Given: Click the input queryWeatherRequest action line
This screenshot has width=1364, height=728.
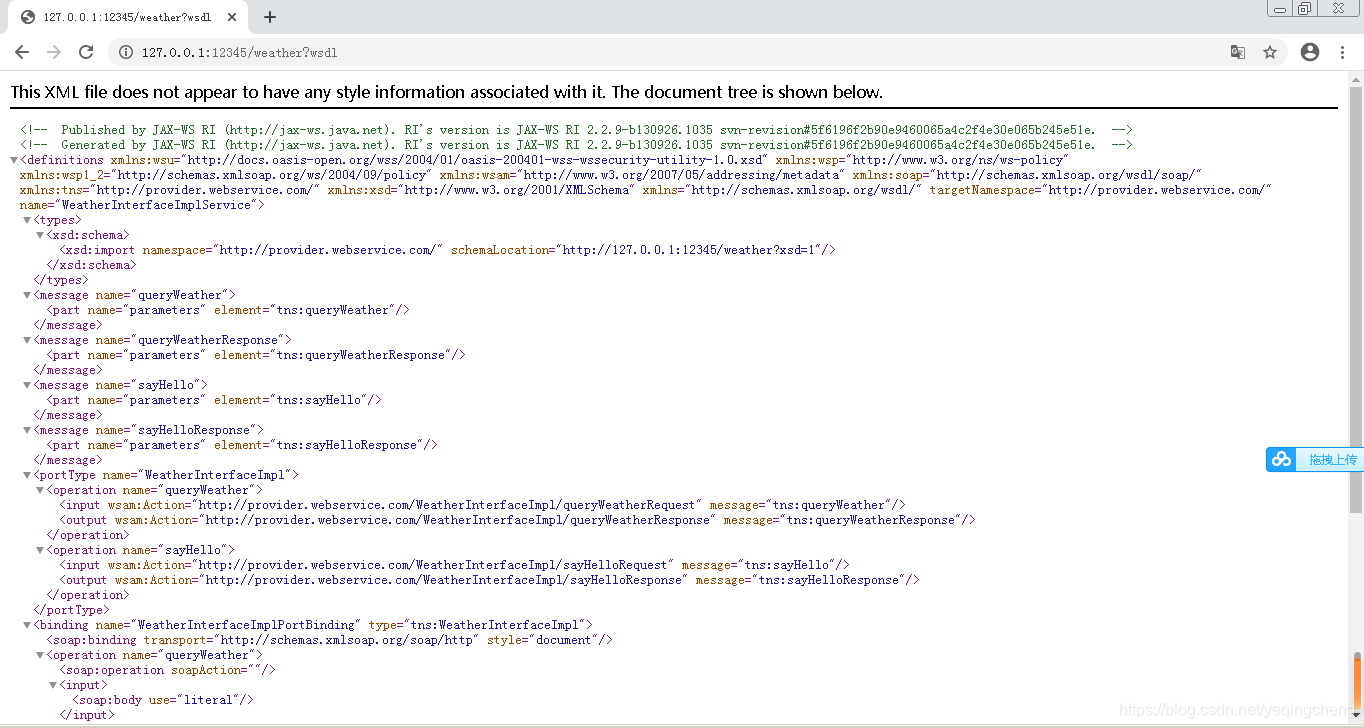Looking at the screenshot, I should tap(483, 505).
